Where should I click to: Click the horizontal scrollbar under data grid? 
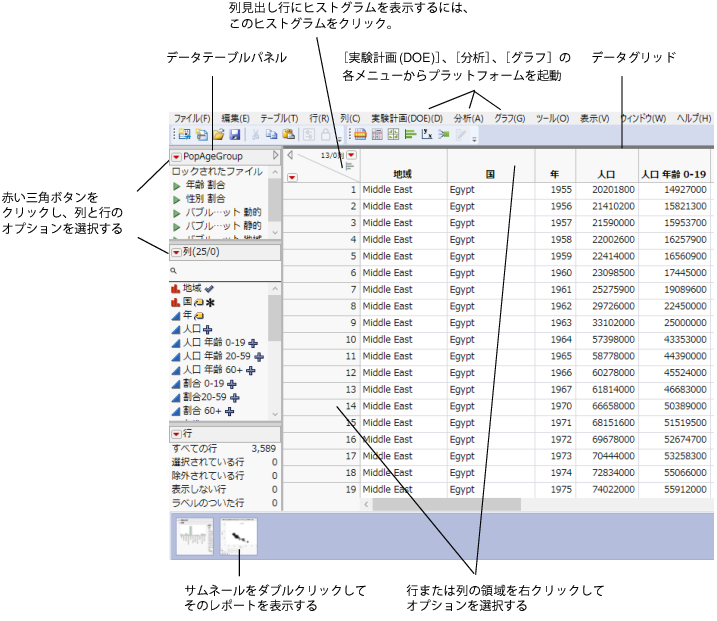pyautogui.click(x=446, y=504)
